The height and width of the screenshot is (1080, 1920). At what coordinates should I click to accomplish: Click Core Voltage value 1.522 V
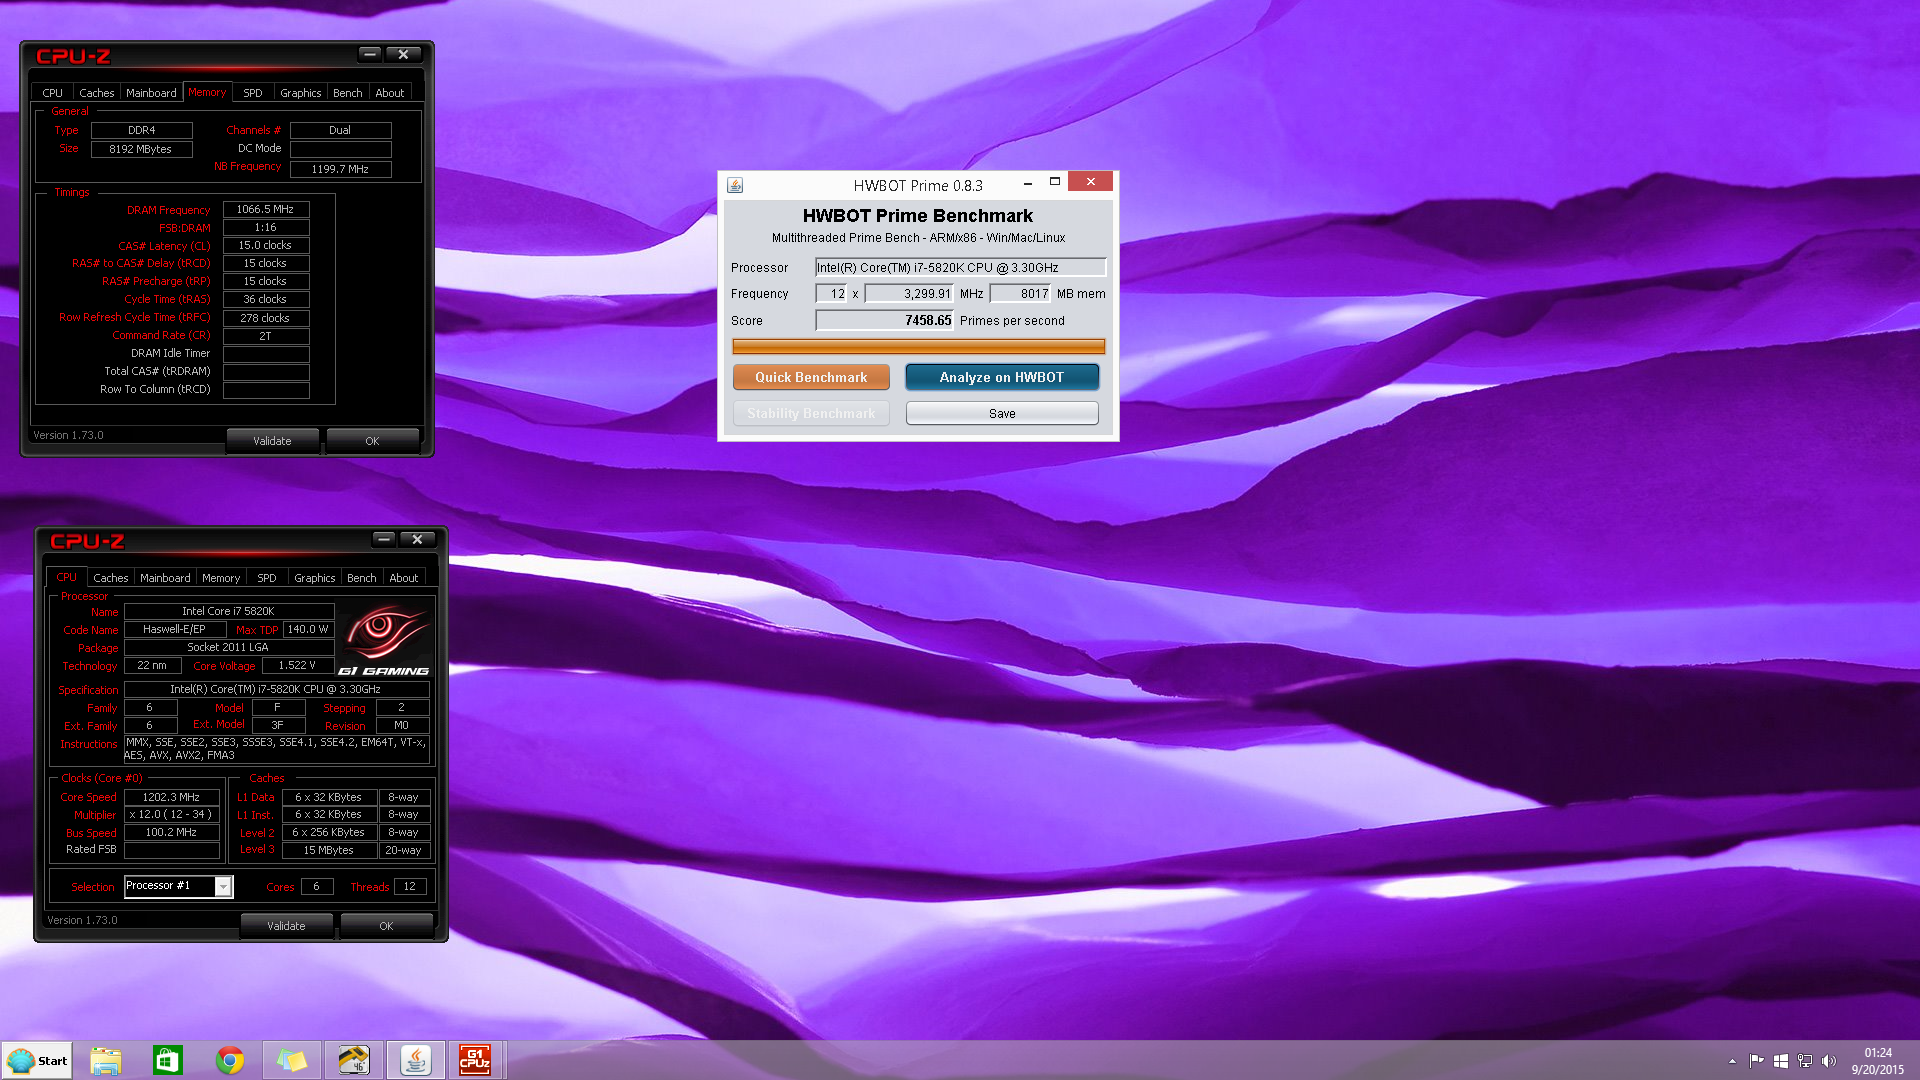(297, 666)
